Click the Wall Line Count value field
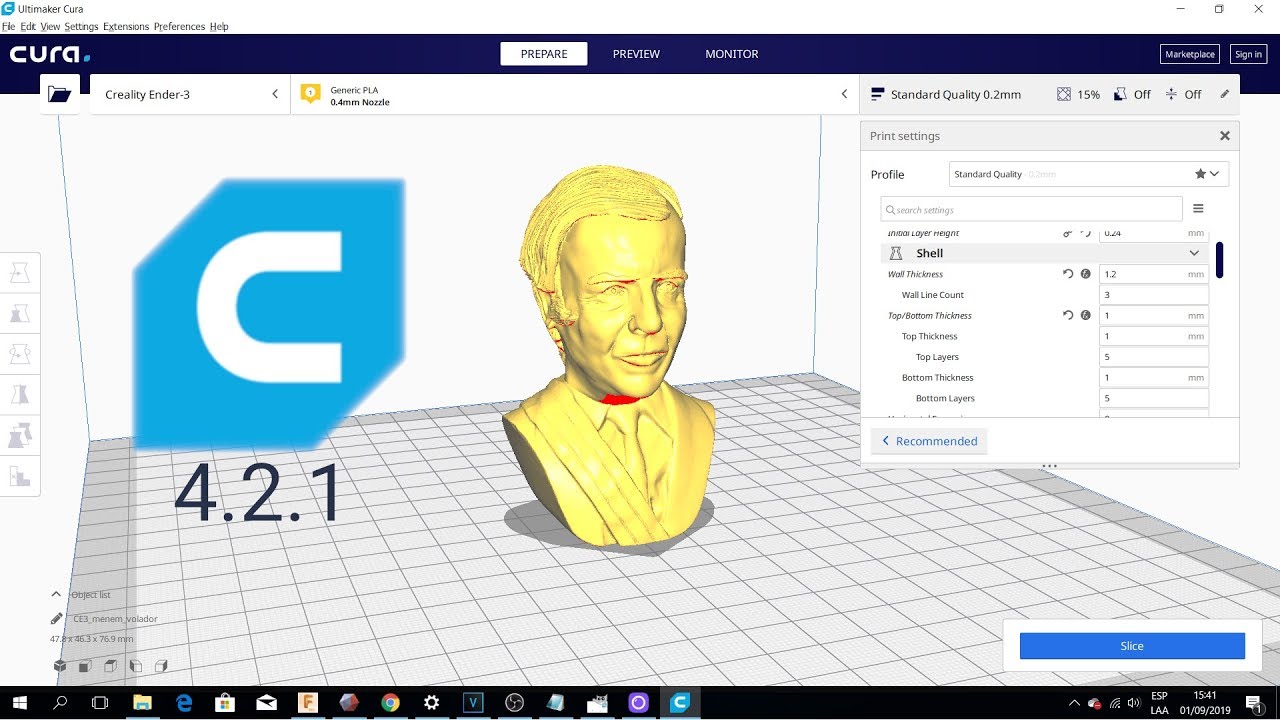 [1153, 295]
